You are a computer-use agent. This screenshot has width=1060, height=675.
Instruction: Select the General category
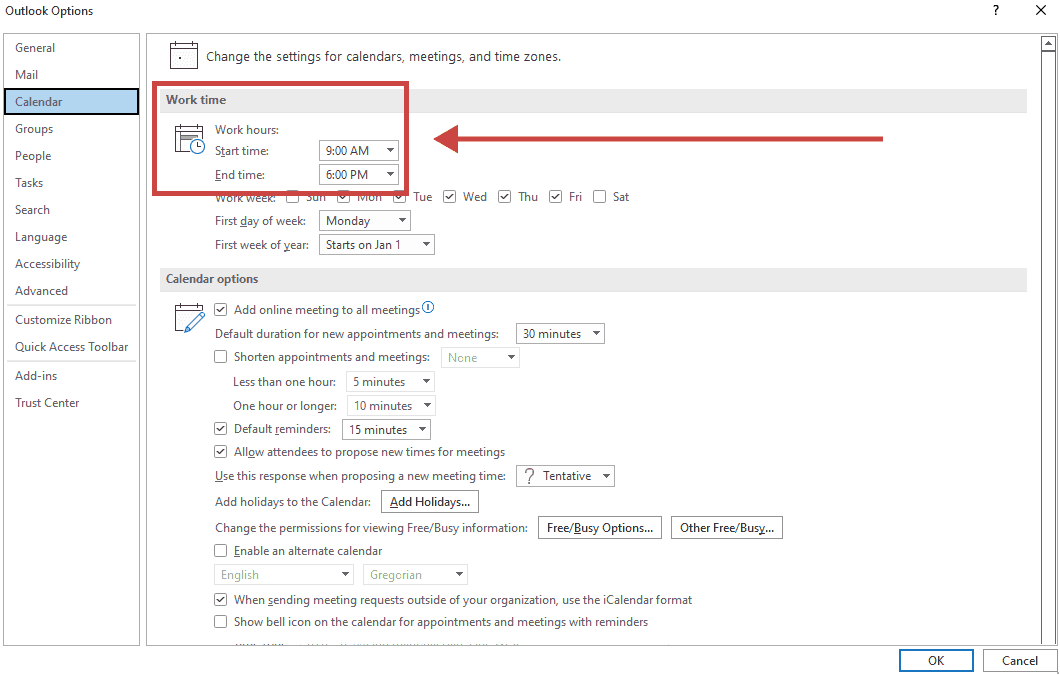[x=71, y=48]
